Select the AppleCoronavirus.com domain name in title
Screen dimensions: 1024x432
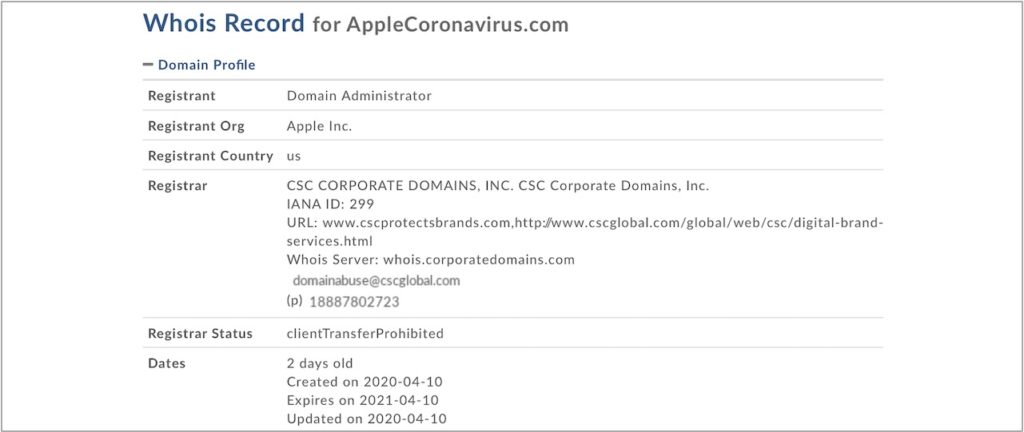click(x=457, y=24)
